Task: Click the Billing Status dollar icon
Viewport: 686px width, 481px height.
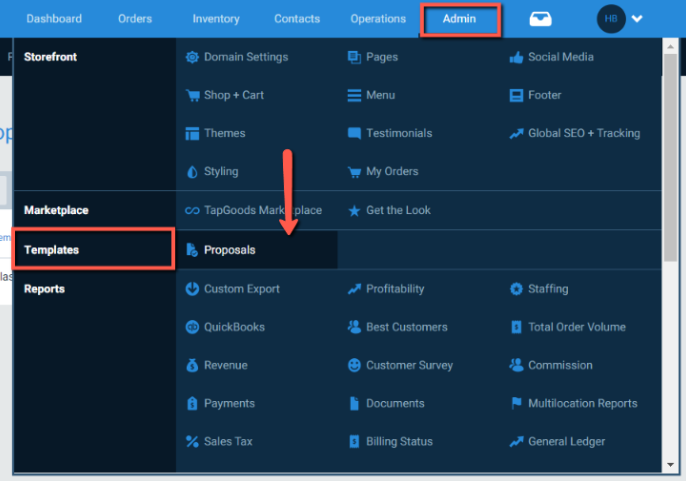Action: [x=354, y=441]
